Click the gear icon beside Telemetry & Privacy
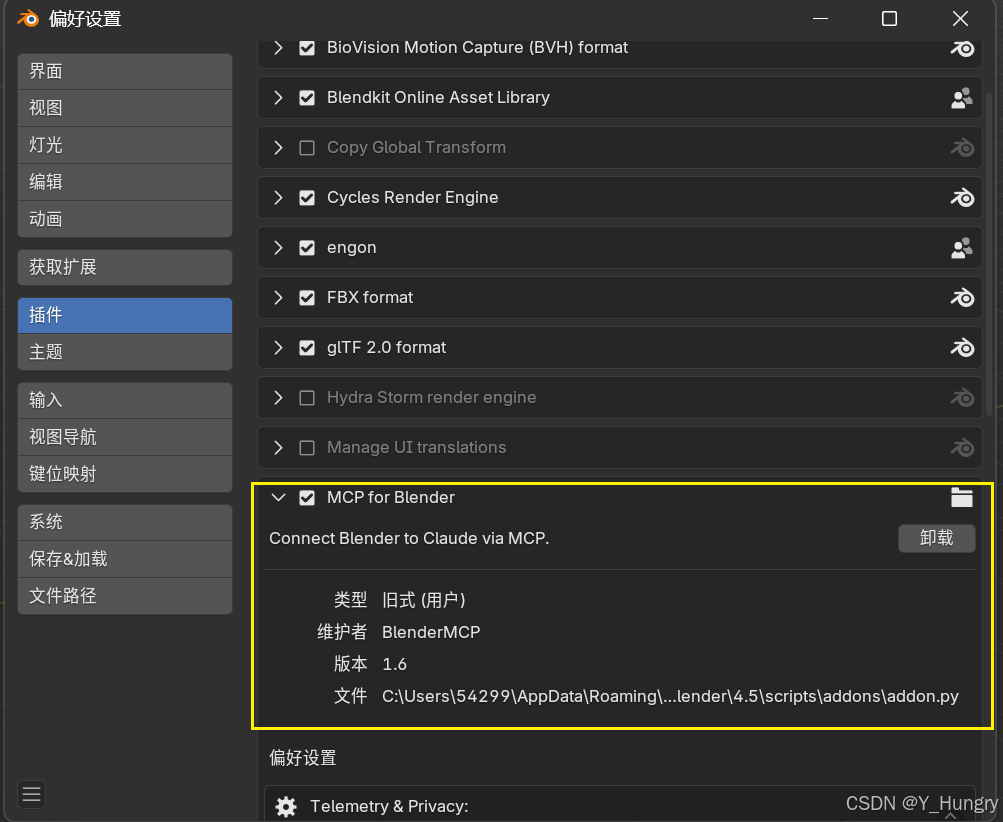1003x822 pixels. pos(286,807)
